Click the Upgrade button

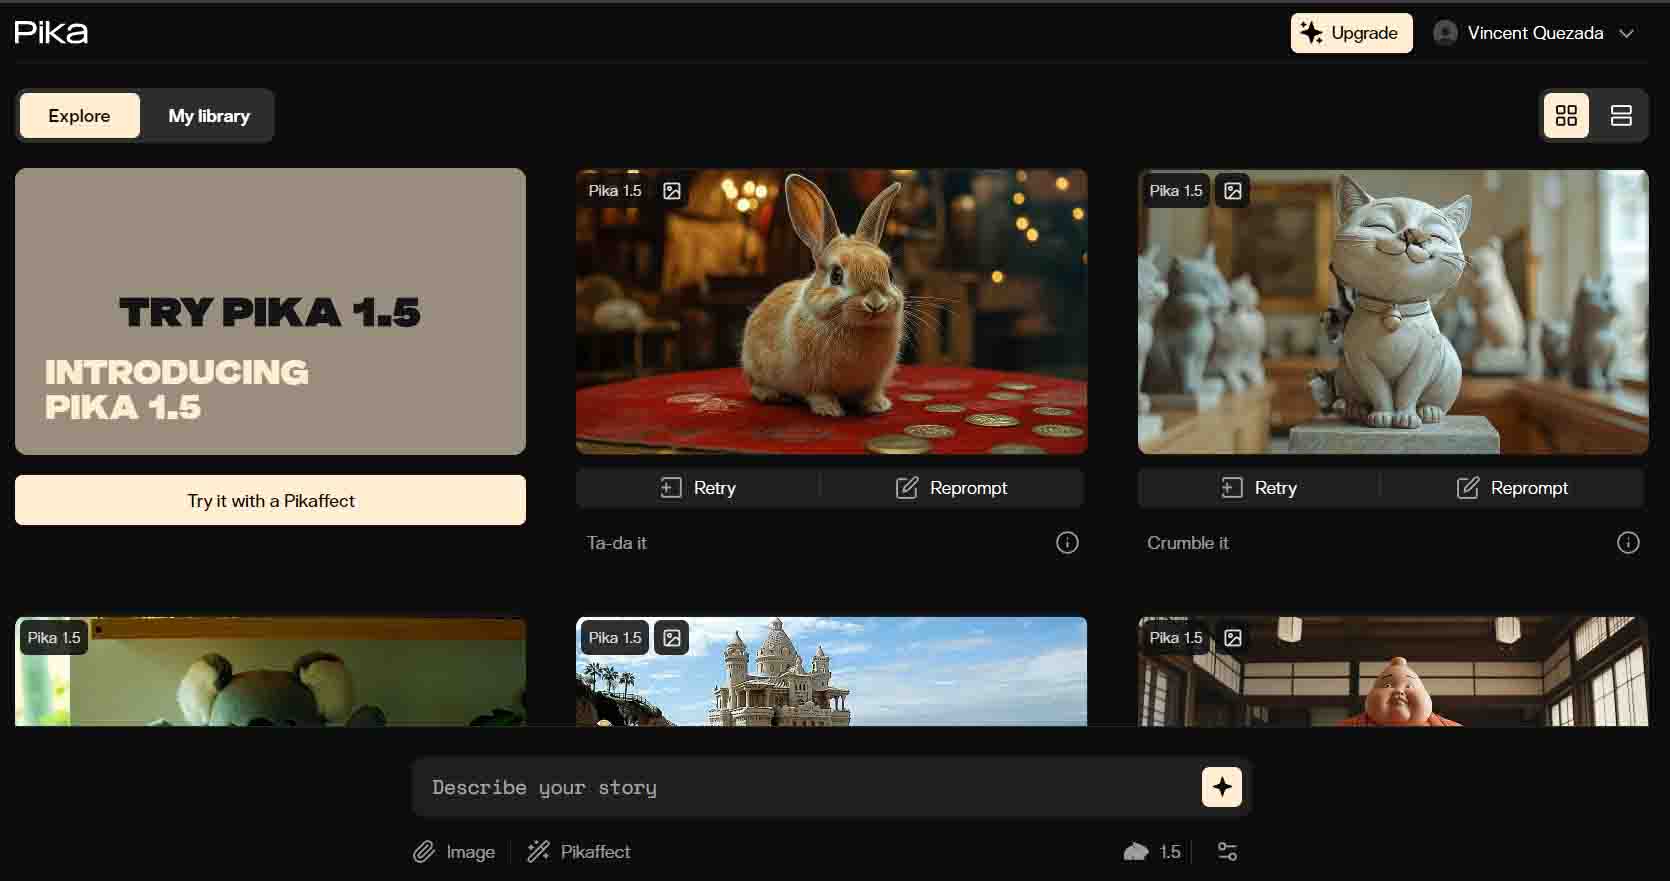coord(1351,33)
